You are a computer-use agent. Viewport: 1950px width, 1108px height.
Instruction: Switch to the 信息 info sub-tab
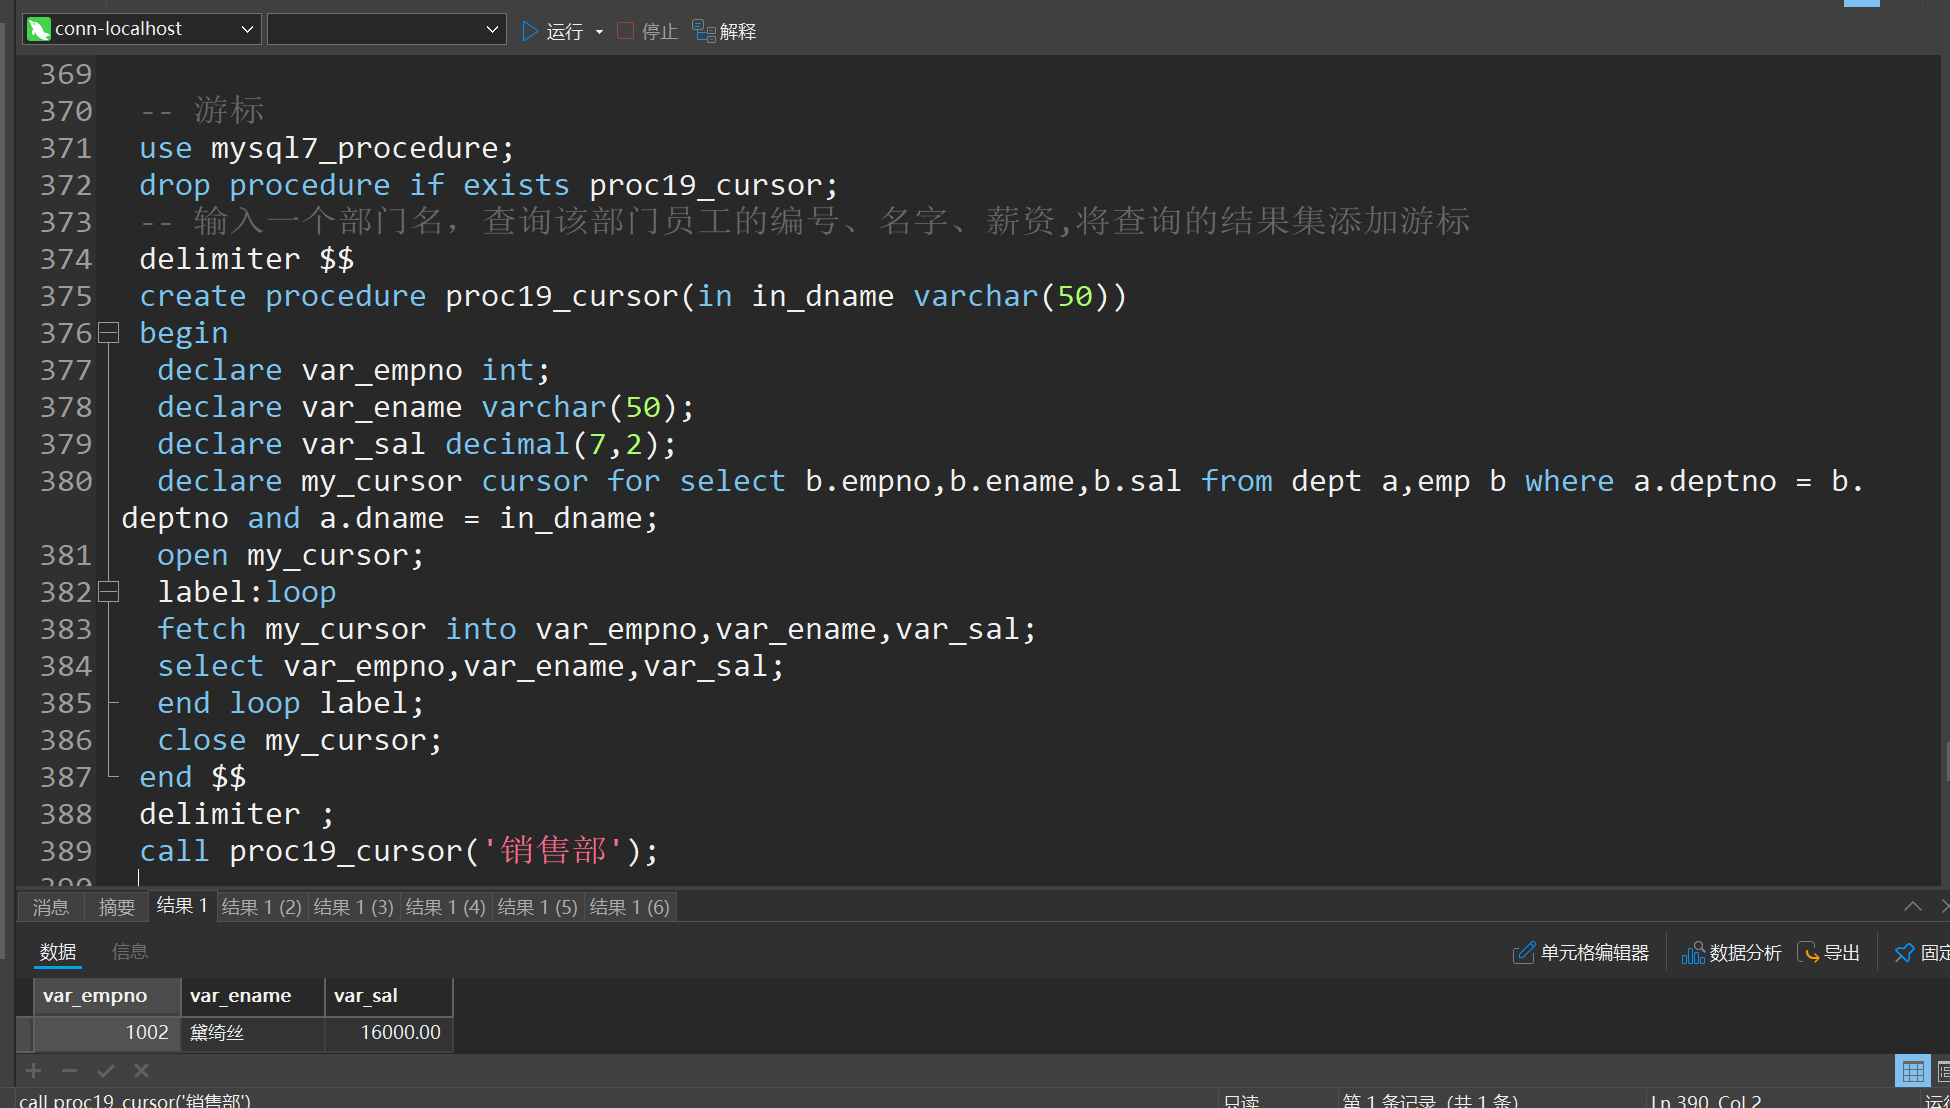(x=130, y=952)
